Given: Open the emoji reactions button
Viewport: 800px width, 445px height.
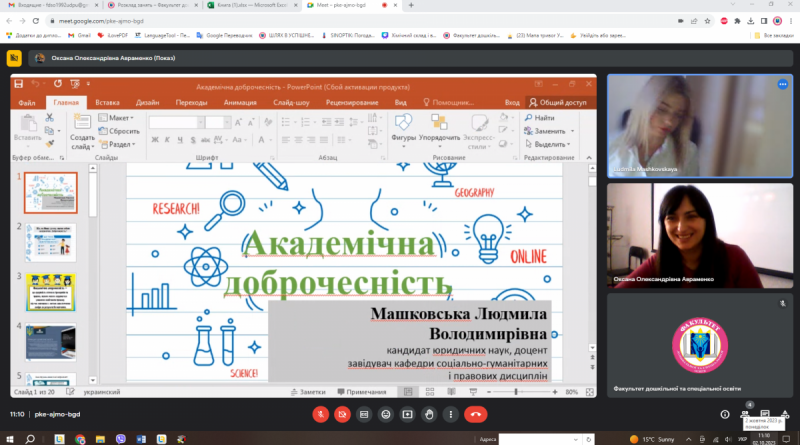Looking at the screenshot, I should coord(386,414).
